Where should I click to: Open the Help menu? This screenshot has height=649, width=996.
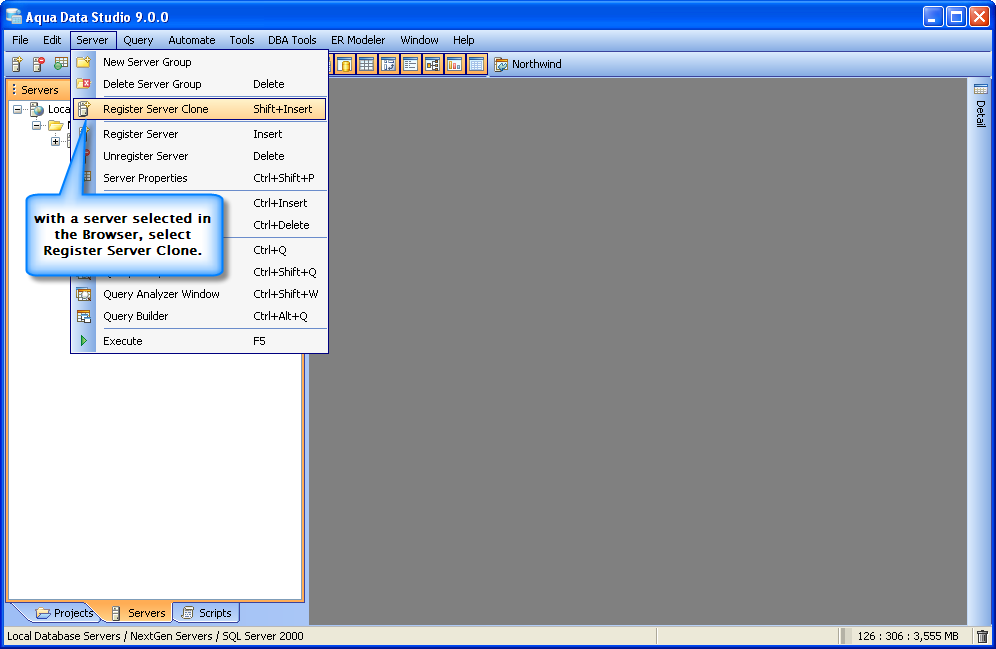(x=464, y=40)
